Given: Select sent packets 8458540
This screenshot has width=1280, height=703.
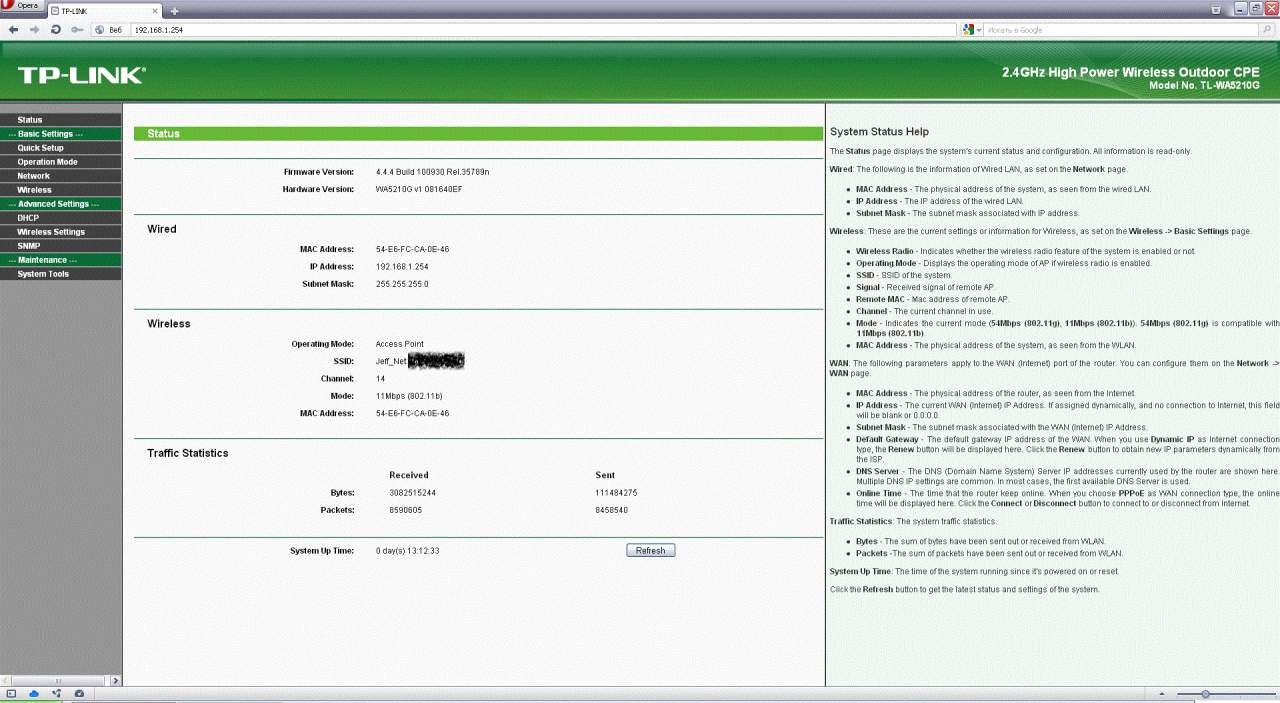Looking at the screenshot, I should pos(611,510).
